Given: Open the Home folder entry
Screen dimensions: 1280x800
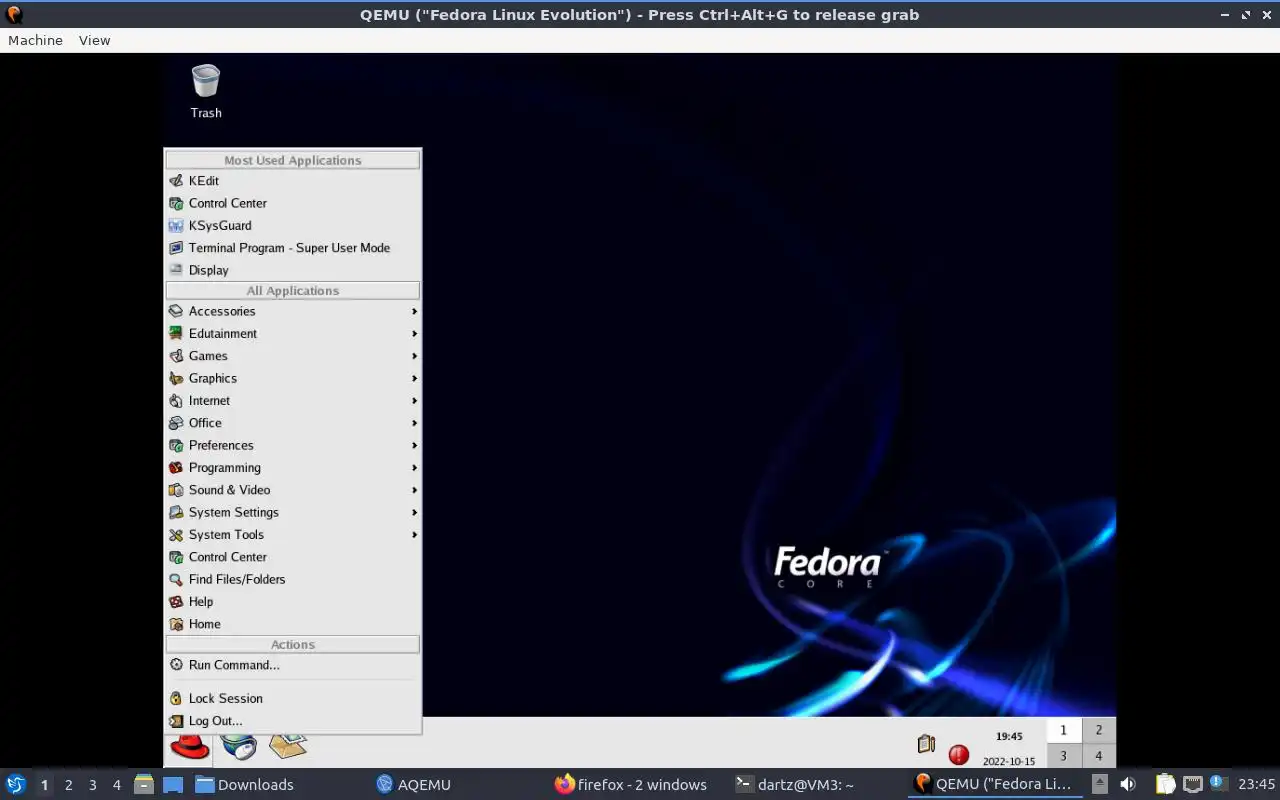Looking at the screenshot, I should (x=292, y=624).
